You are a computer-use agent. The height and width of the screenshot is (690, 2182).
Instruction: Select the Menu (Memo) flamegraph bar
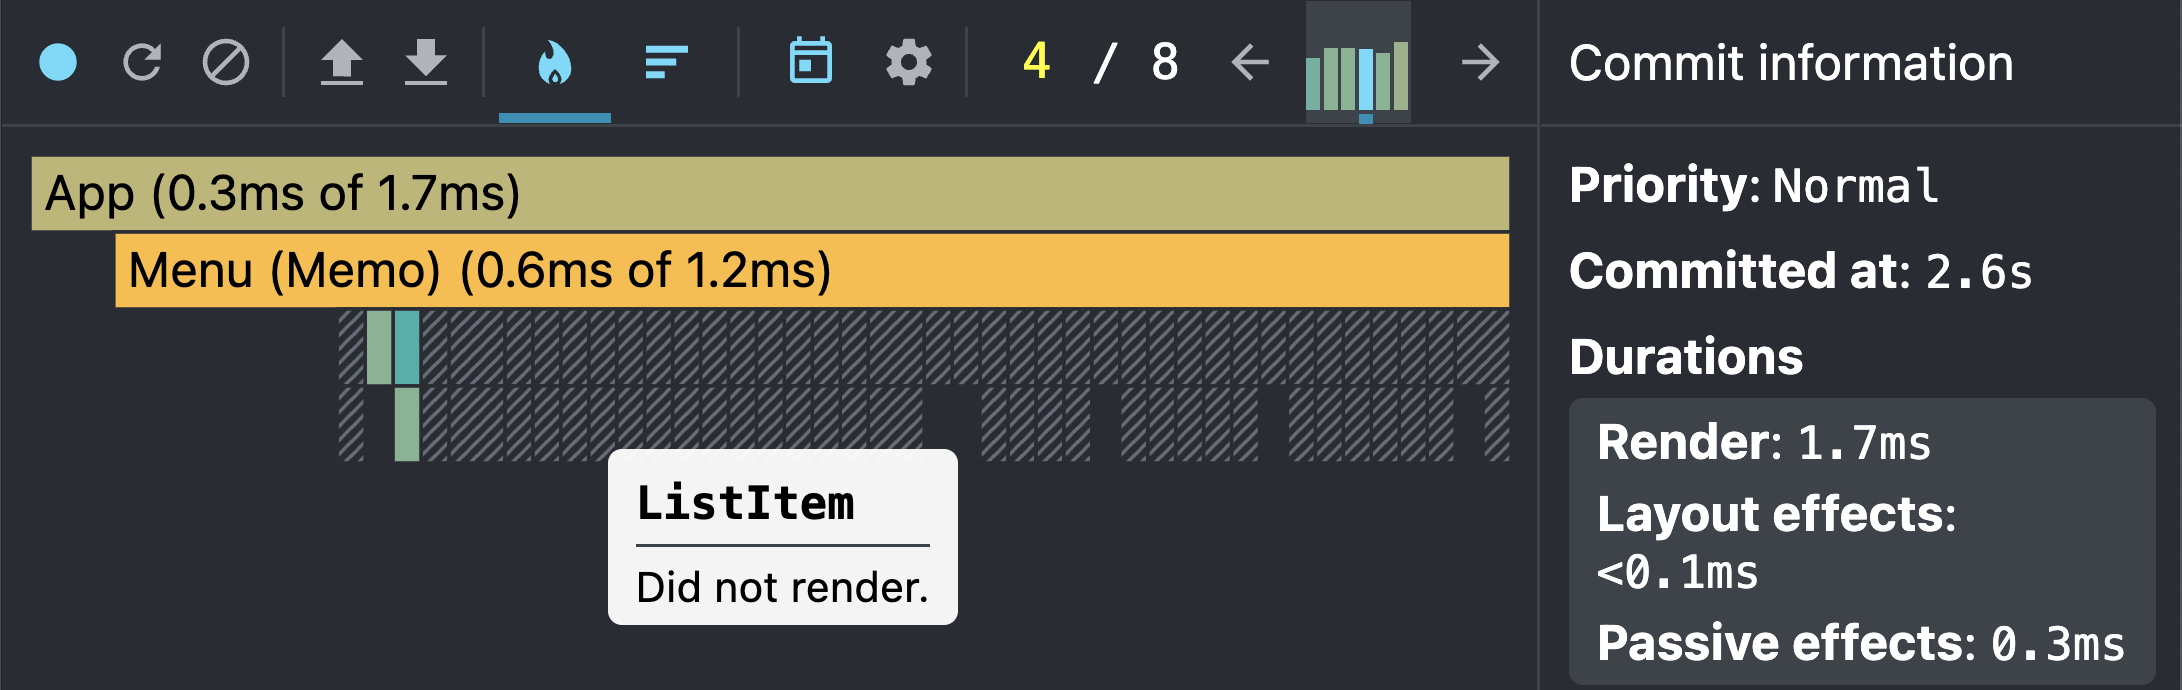pos(812,270)
